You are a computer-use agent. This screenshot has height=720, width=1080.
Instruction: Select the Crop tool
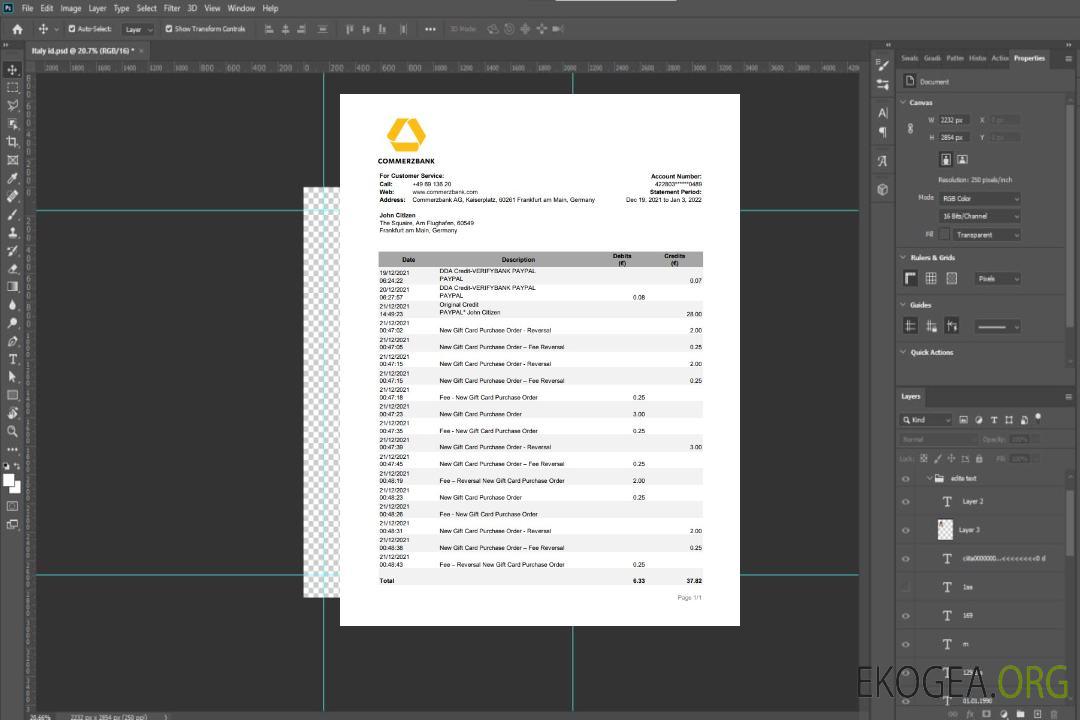(13, 142)
